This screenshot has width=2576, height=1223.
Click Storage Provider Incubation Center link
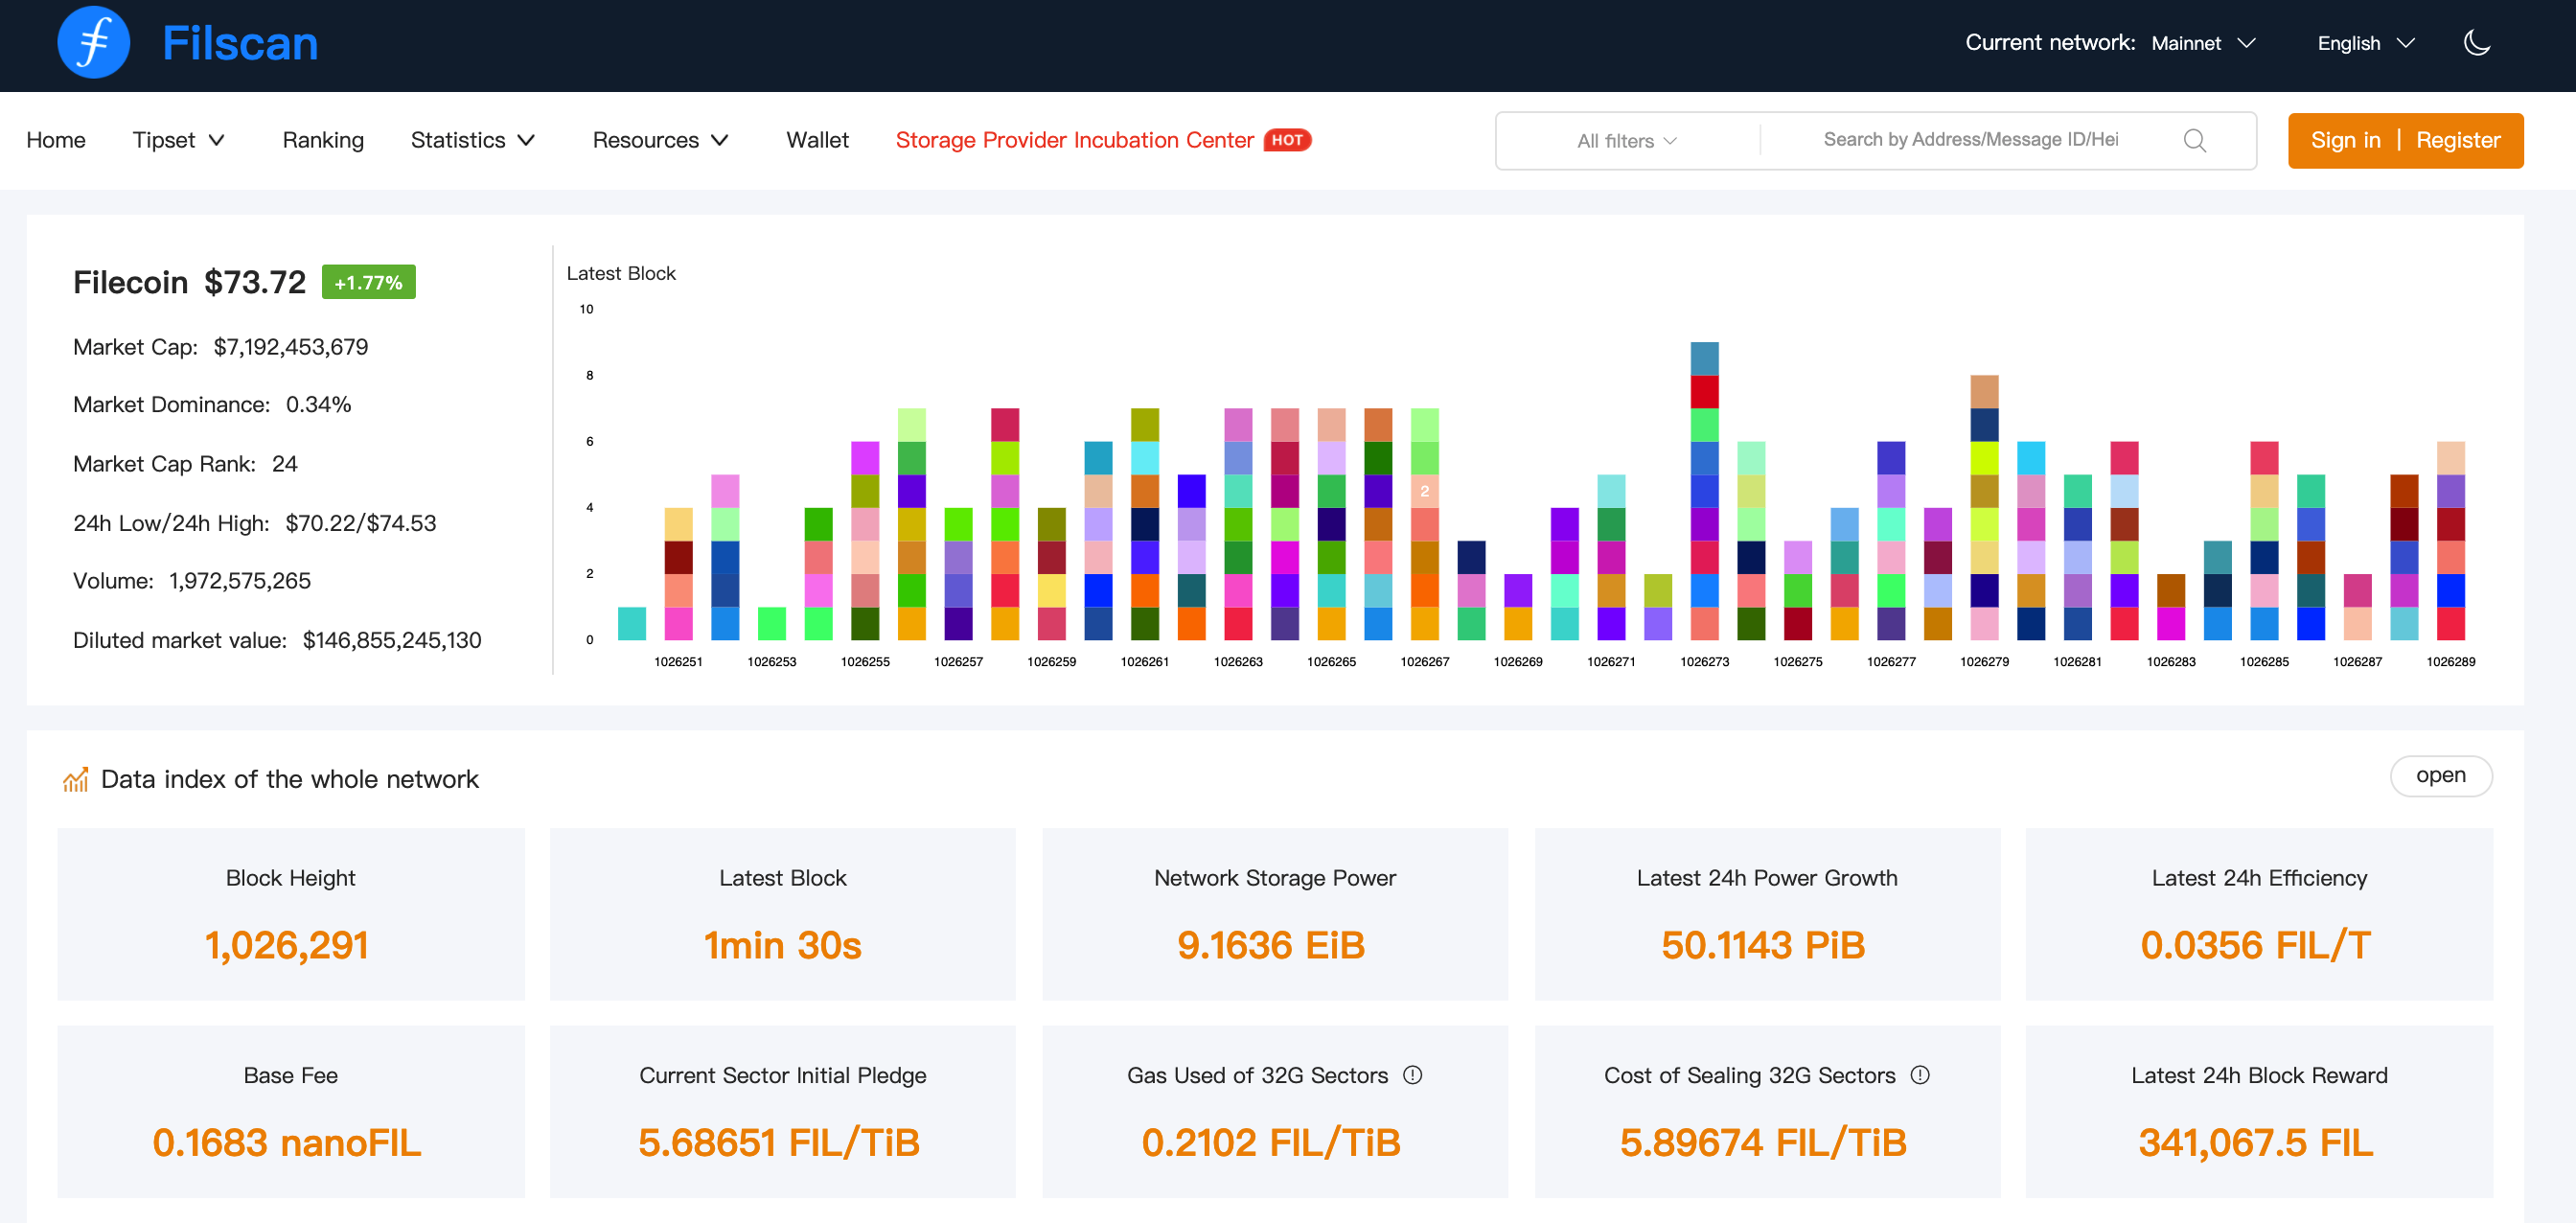tap(1074, 140)
